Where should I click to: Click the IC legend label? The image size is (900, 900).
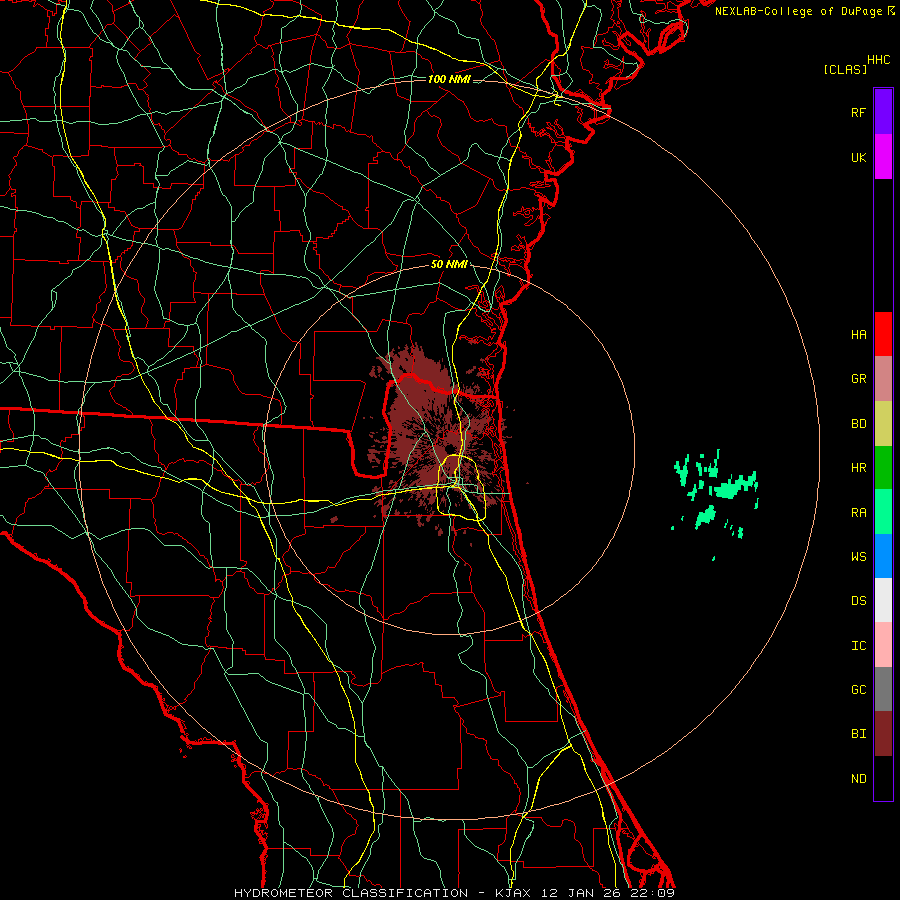coord(858,646)
